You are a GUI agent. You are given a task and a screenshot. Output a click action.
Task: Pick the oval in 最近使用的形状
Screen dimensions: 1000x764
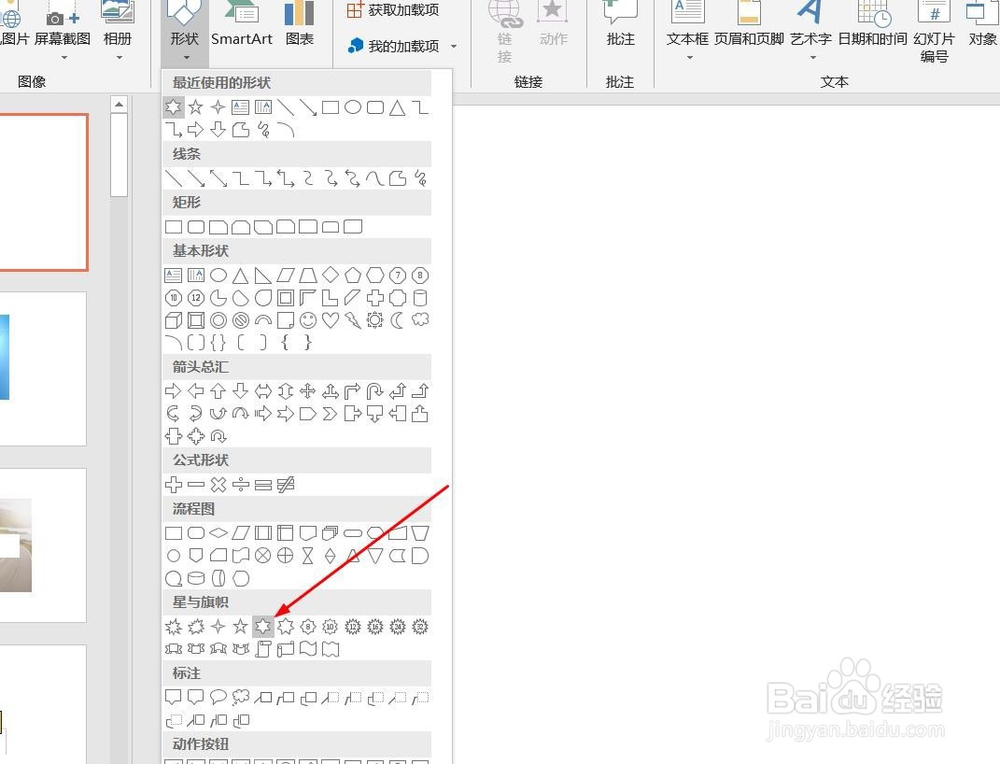353,107
